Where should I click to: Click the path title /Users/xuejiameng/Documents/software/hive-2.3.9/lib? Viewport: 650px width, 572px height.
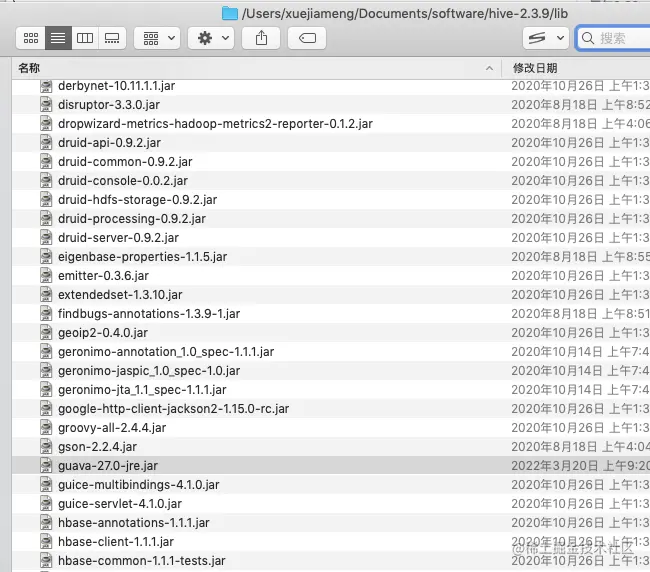tap(405, 14)
